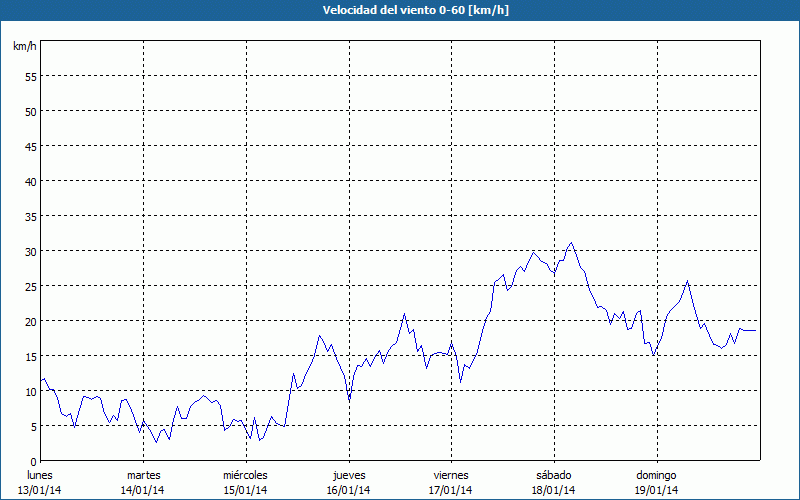
Task: Select the 55 value on the vertical axis
Action: (x=30, y=76)
